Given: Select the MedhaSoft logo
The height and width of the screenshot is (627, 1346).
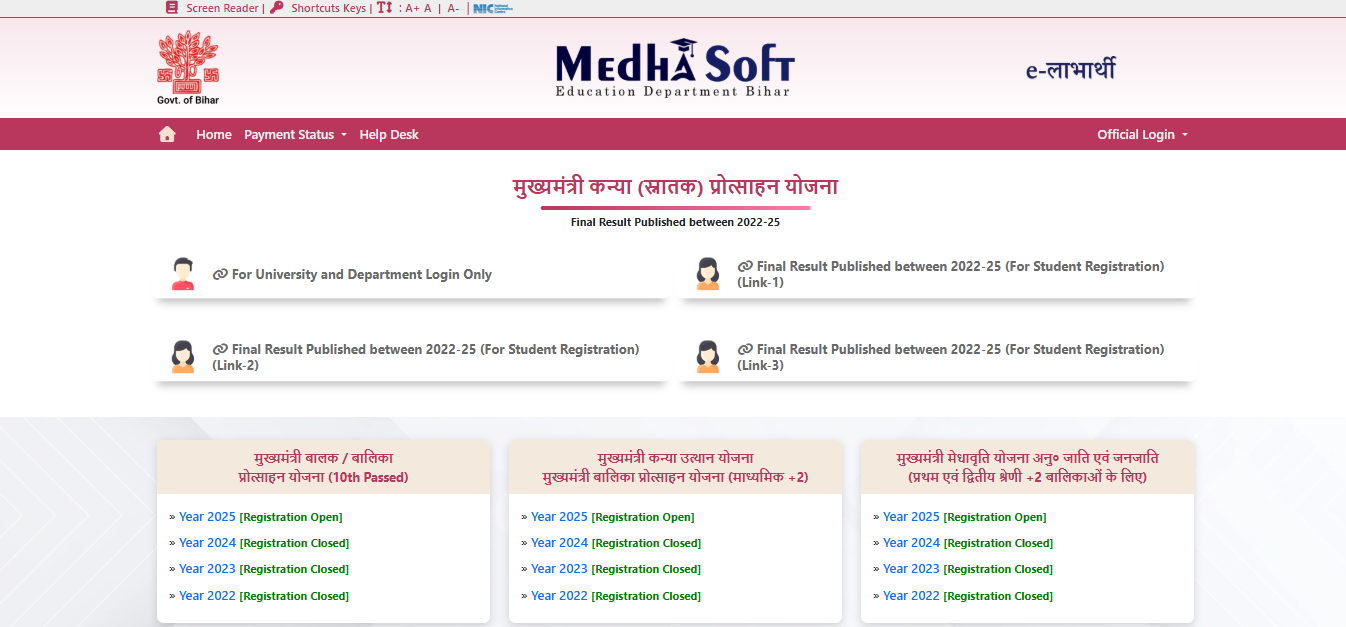Looking at the screenshot, I should (673, 67).
